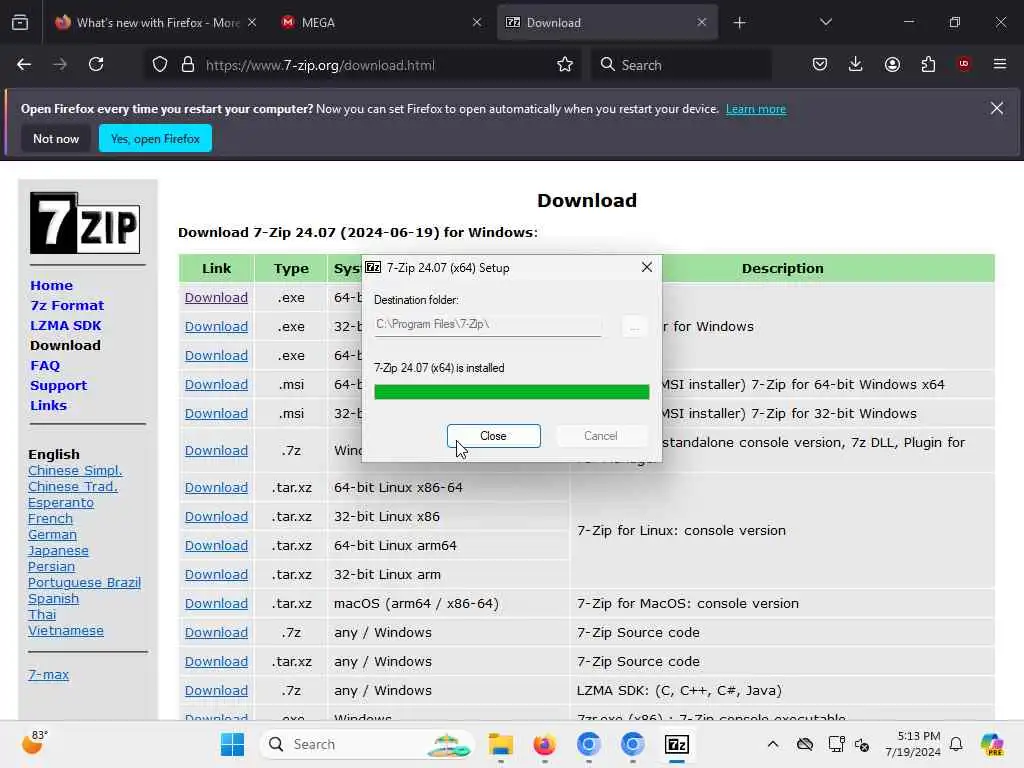Image resolution: width=1024 pixels, height=768 pixels.
Task: Open the notifications bell in the tray
Action: [x=956, y=744]
